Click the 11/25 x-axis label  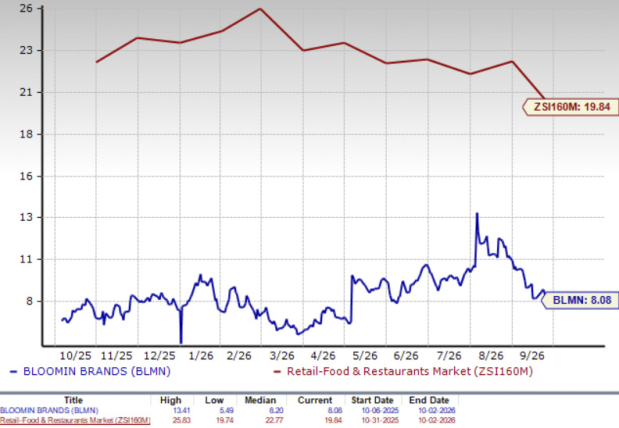pos(116,356)
